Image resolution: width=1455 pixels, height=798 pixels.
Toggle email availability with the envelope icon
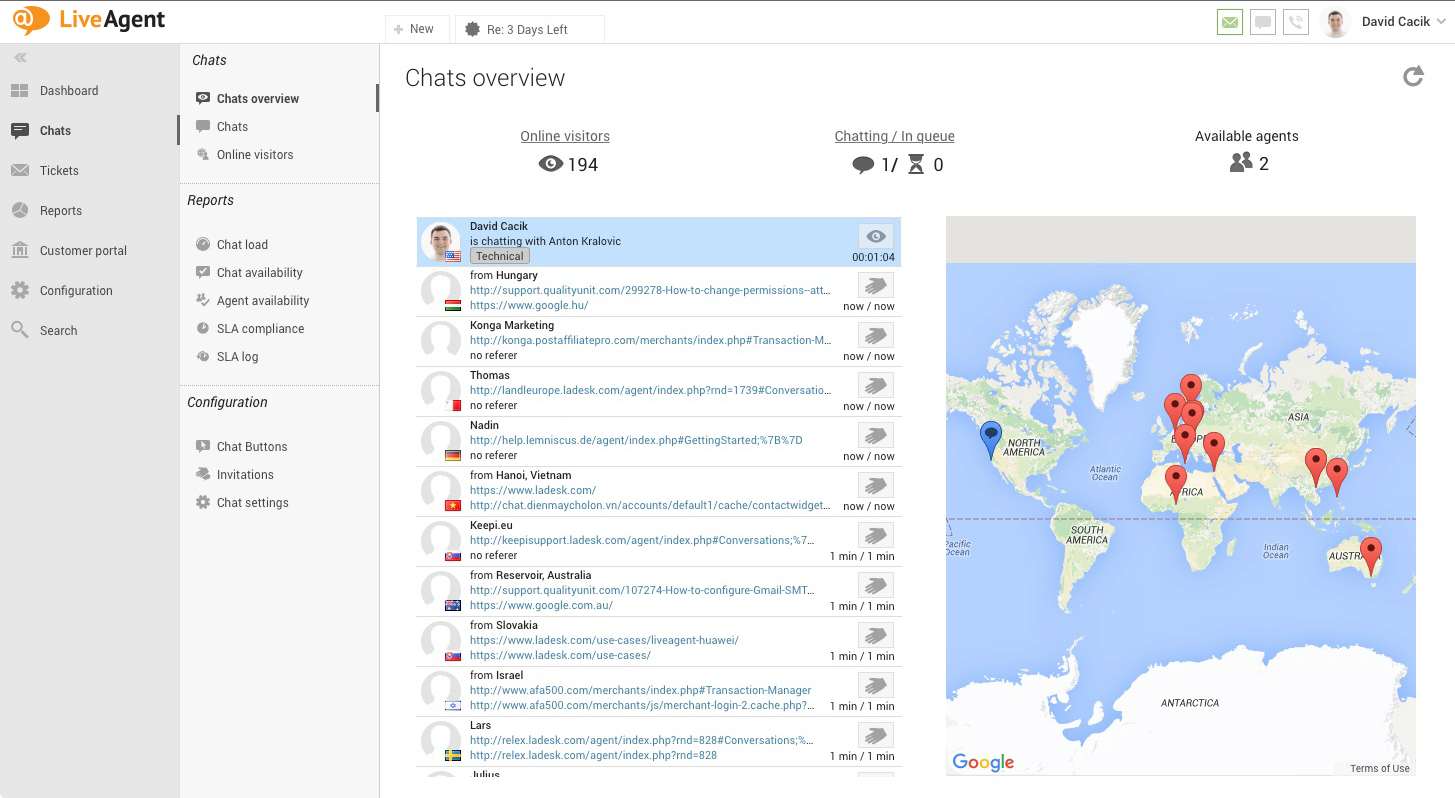point(1229,21)
